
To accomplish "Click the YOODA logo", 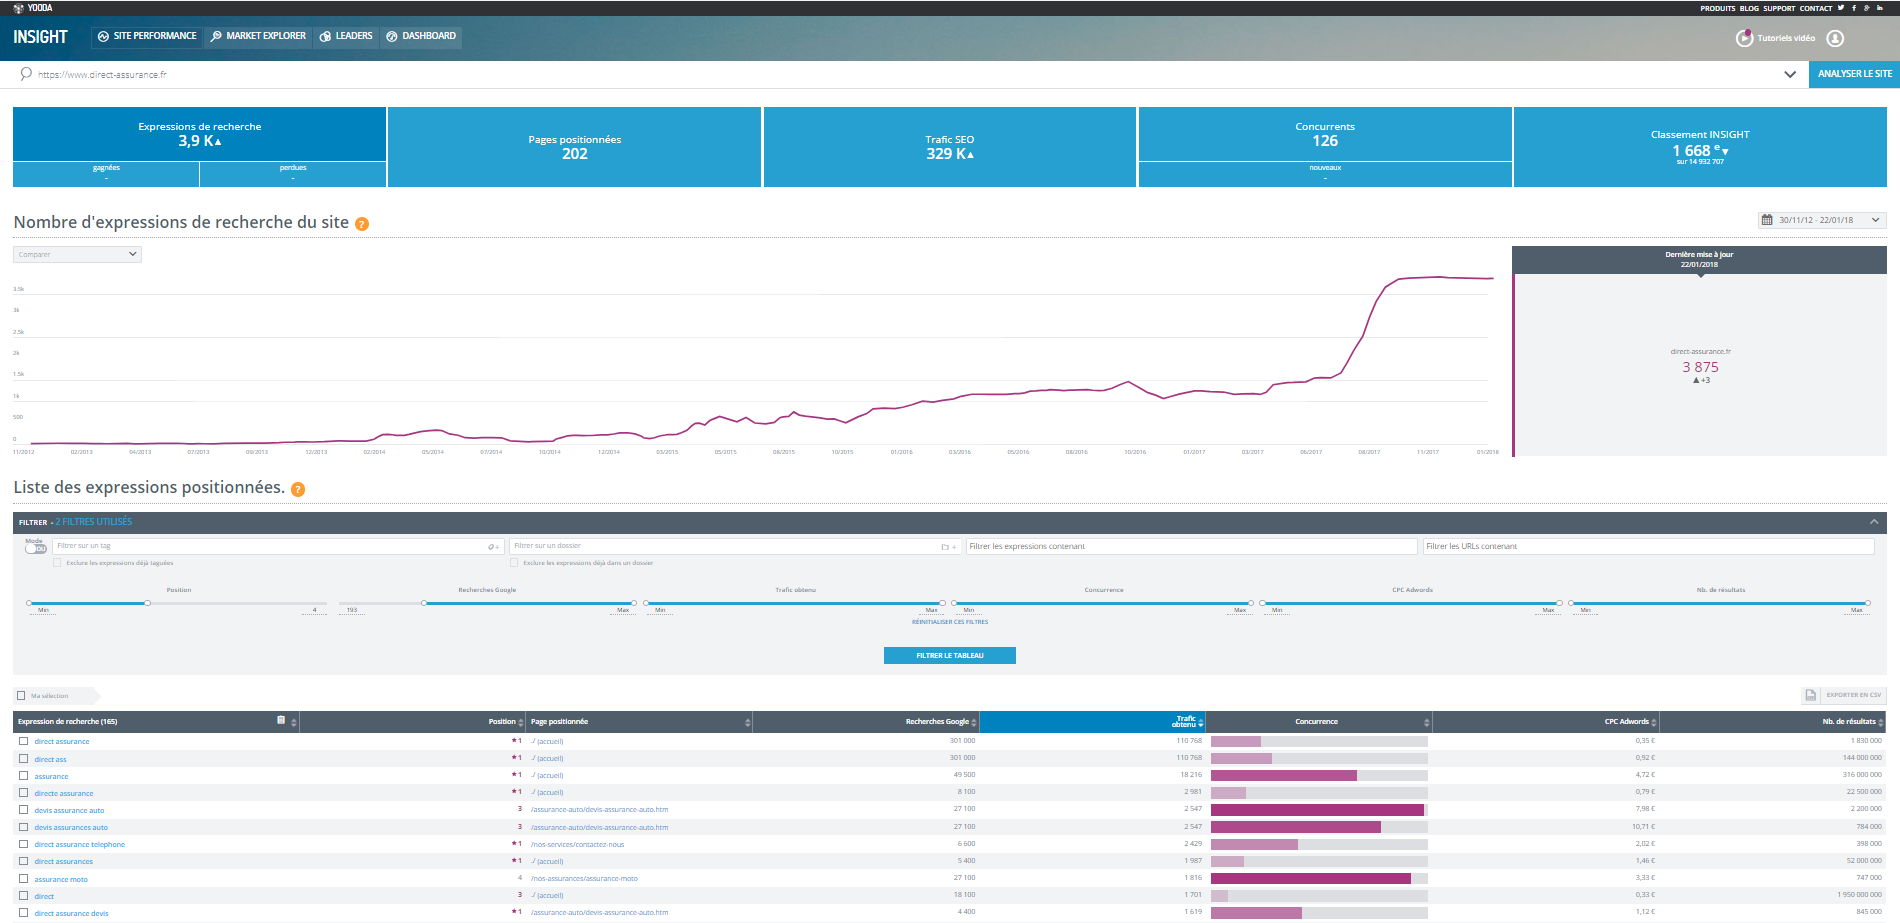I will pos(33,8).
